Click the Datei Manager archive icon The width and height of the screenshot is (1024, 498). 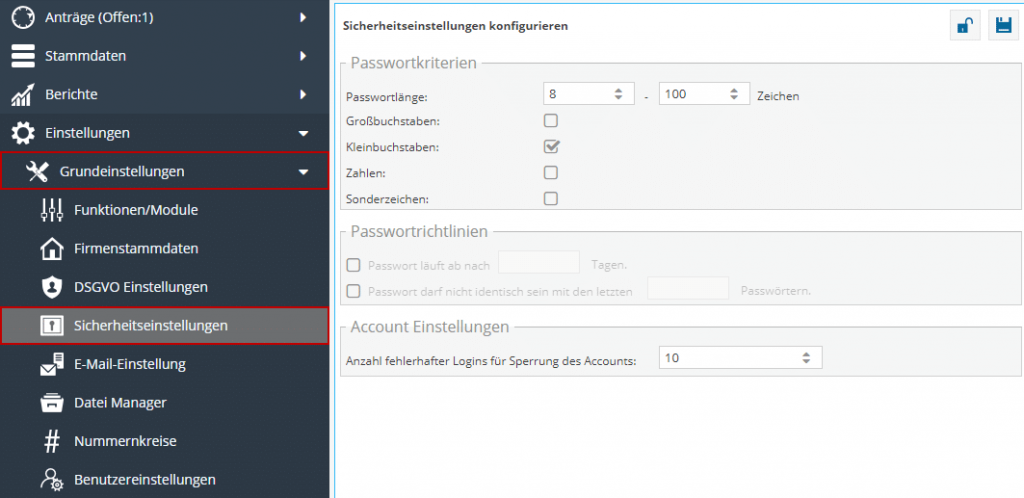(51, 403)
